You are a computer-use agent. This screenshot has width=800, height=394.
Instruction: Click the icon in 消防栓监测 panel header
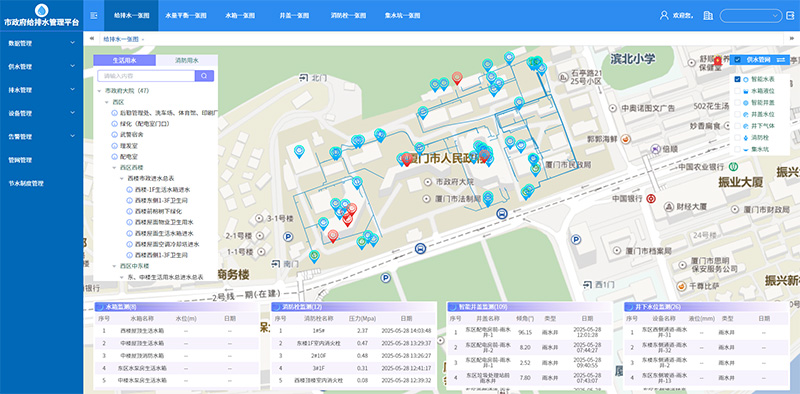278,307
